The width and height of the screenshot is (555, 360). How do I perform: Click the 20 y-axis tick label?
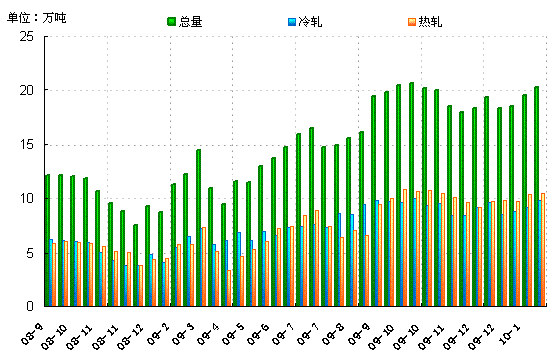(26, 91)
